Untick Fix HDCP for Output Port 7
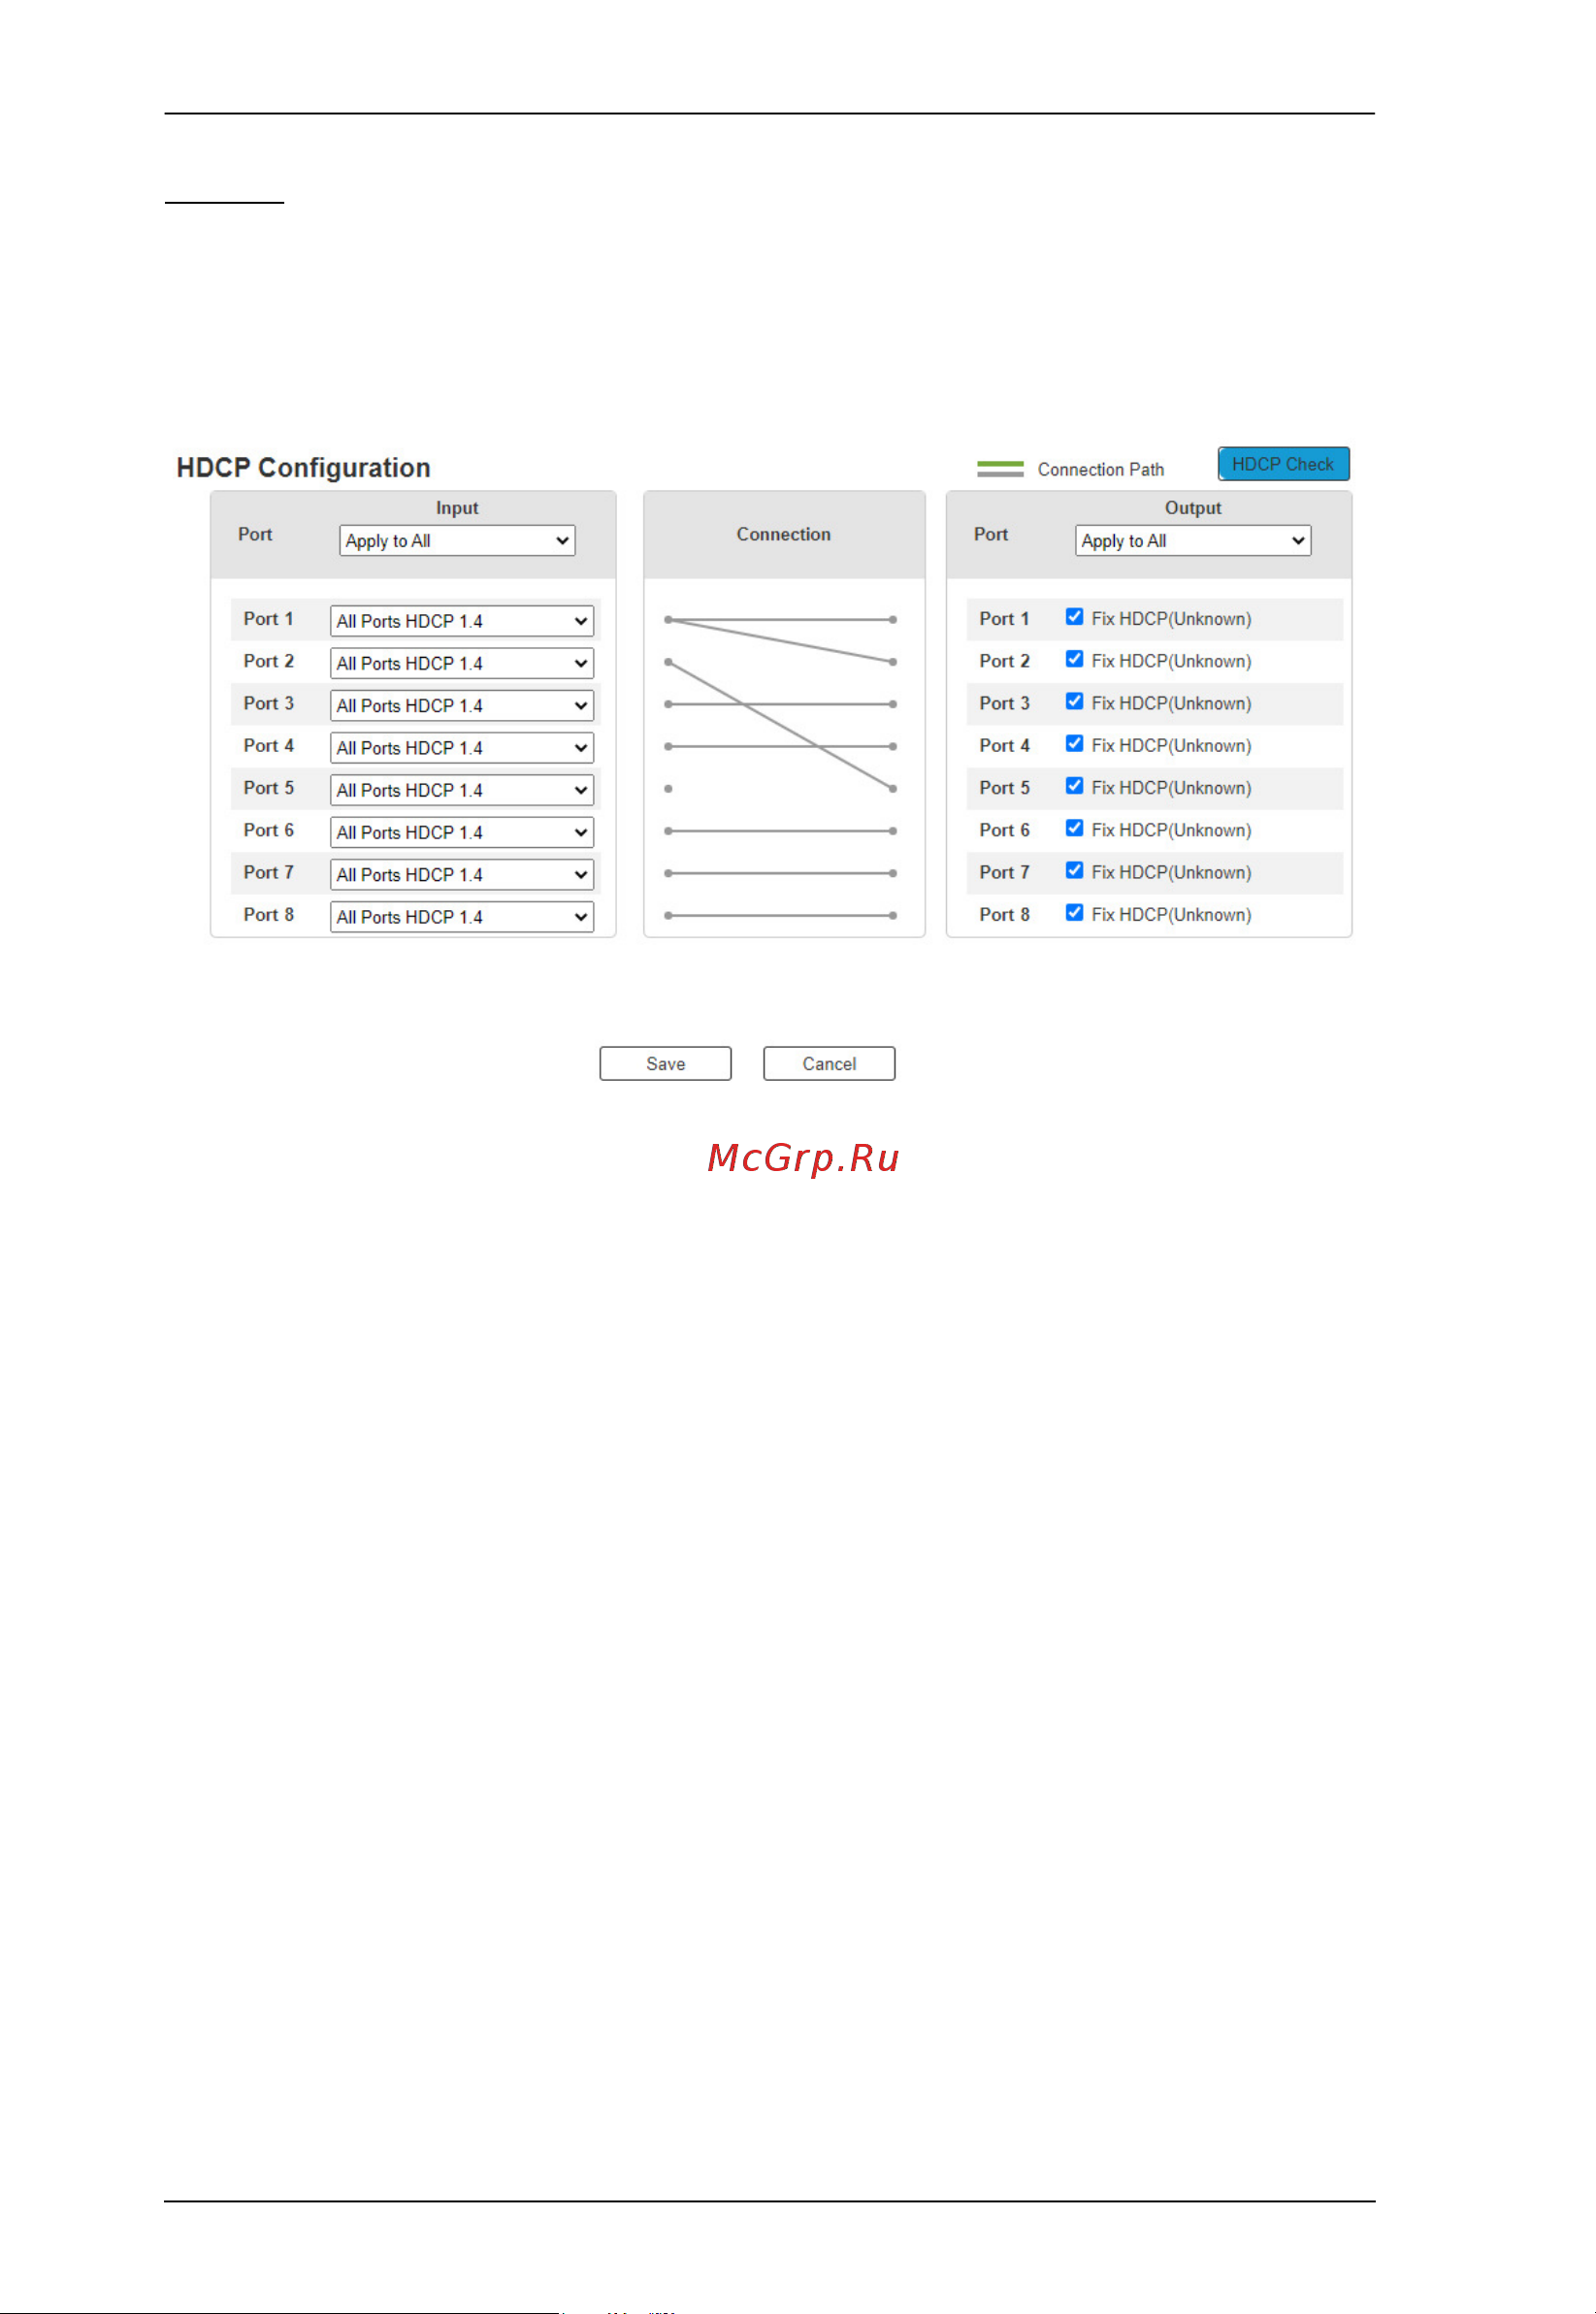This screenshot has width=1596, height=2314. tap(1074, 870)
